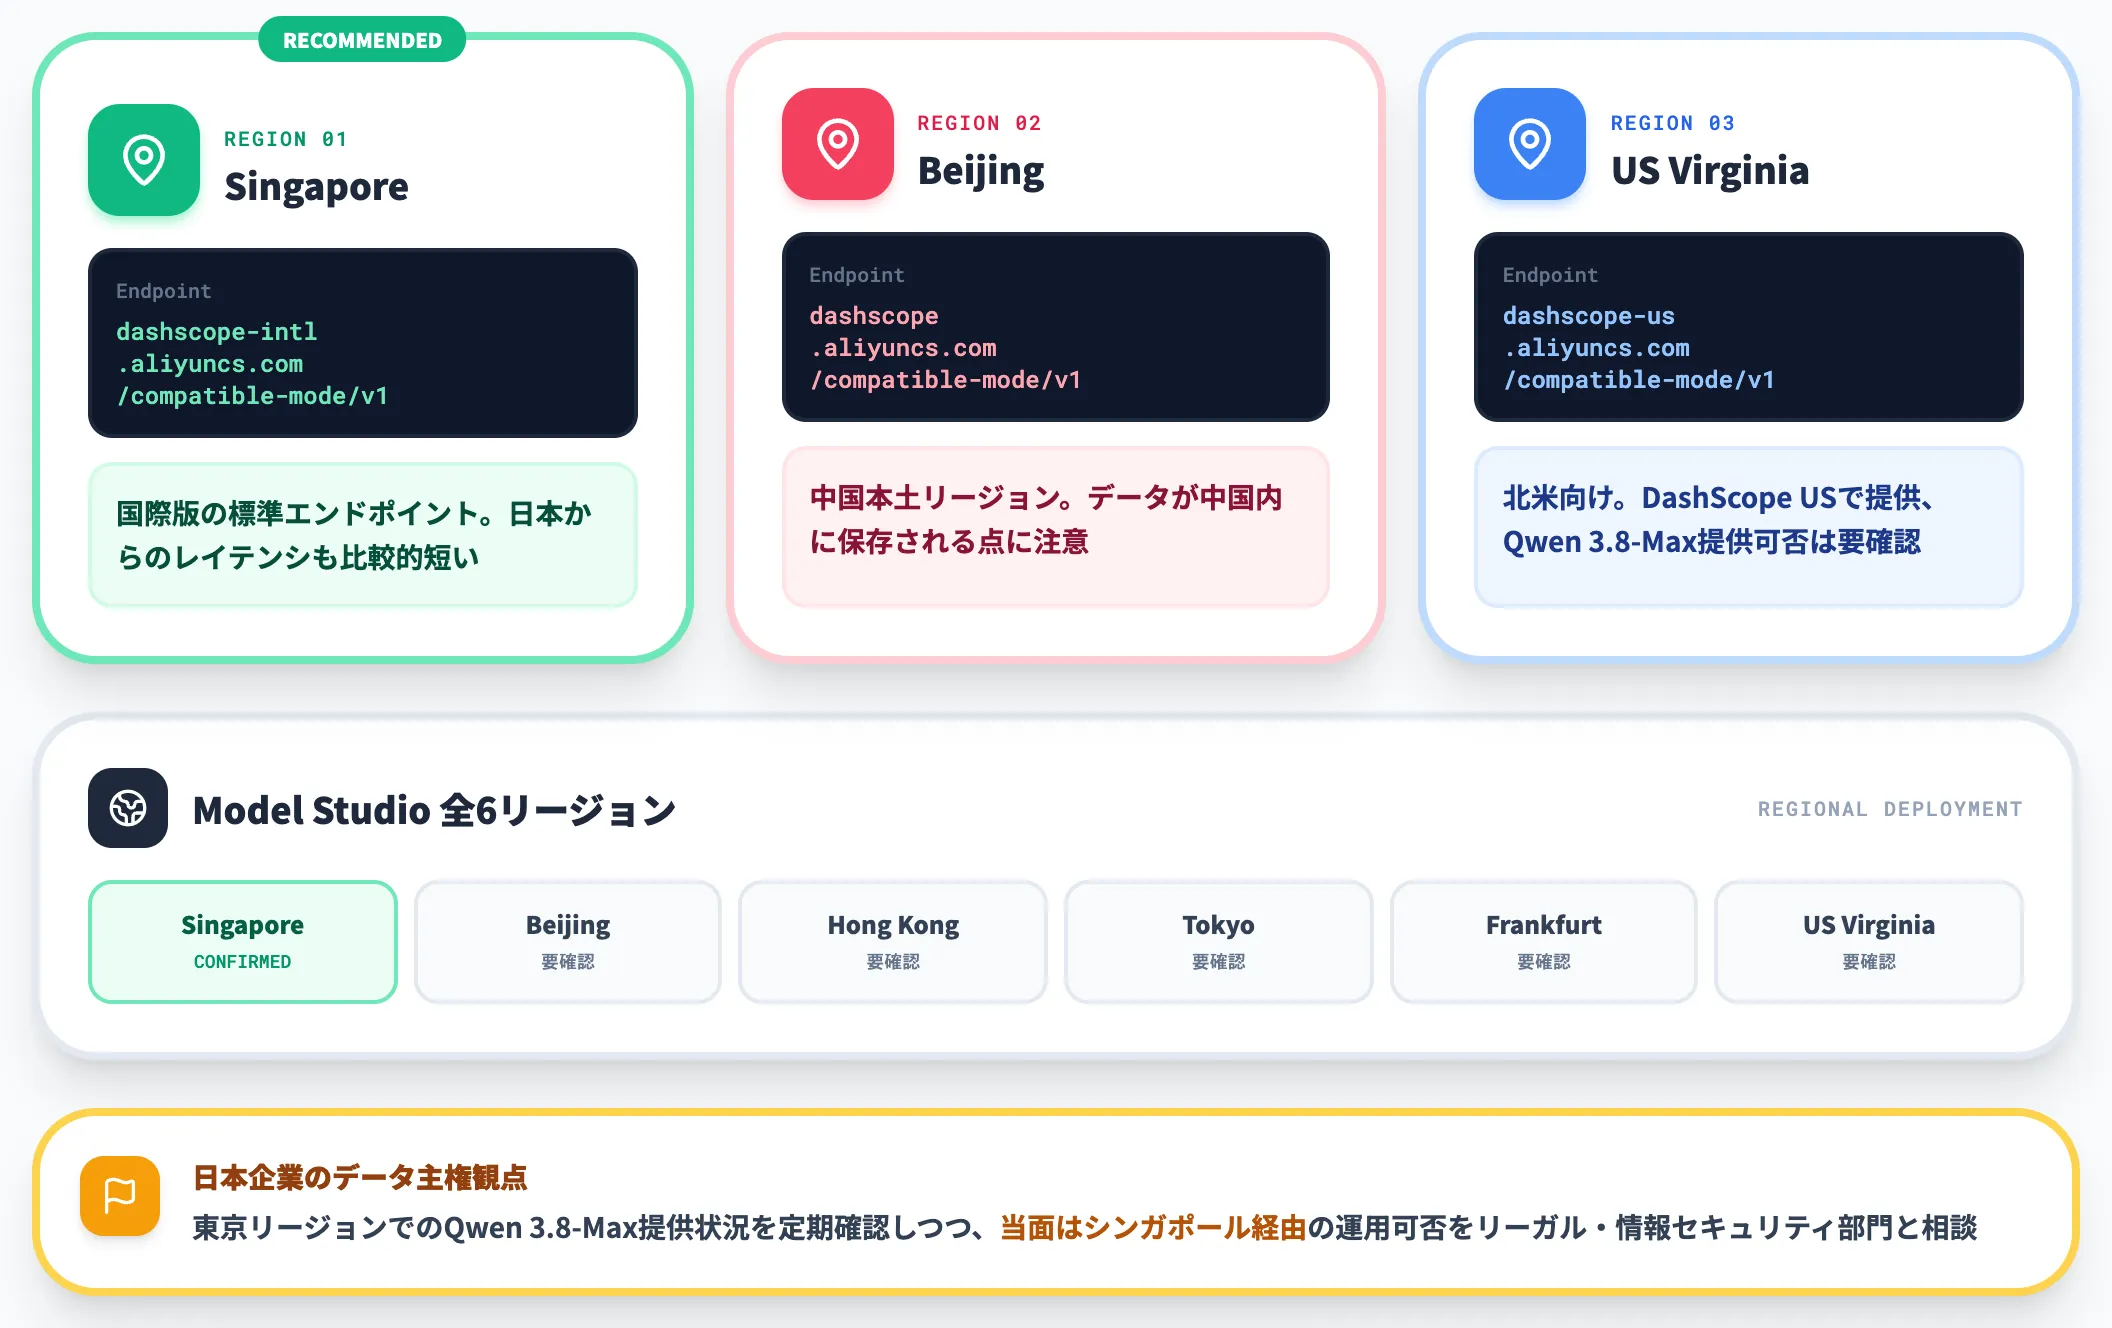Click the orange flag icon
This screenshot has height=1328, width=2112.
(120, 1196)
